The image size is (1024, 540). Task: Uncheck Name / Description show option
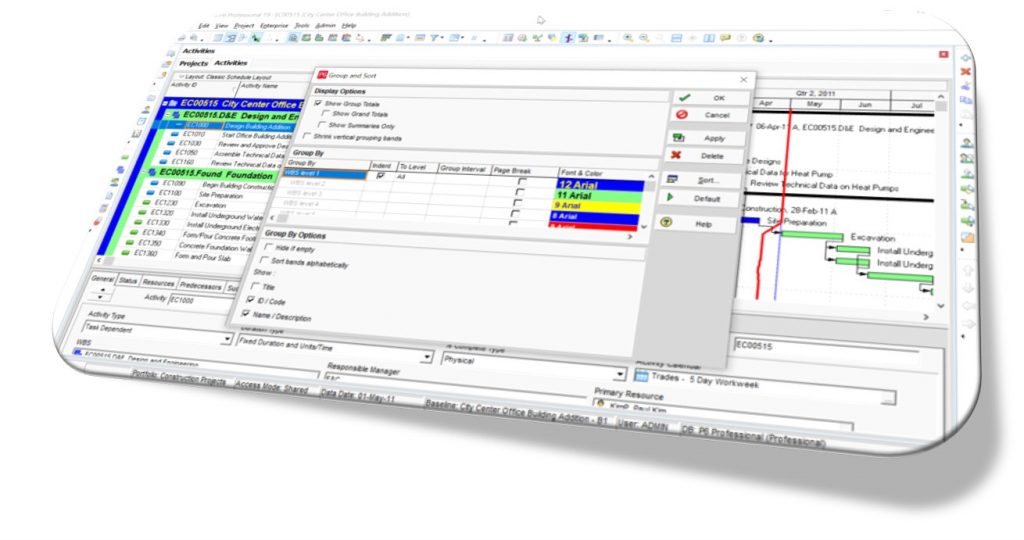tap(245, 313)
